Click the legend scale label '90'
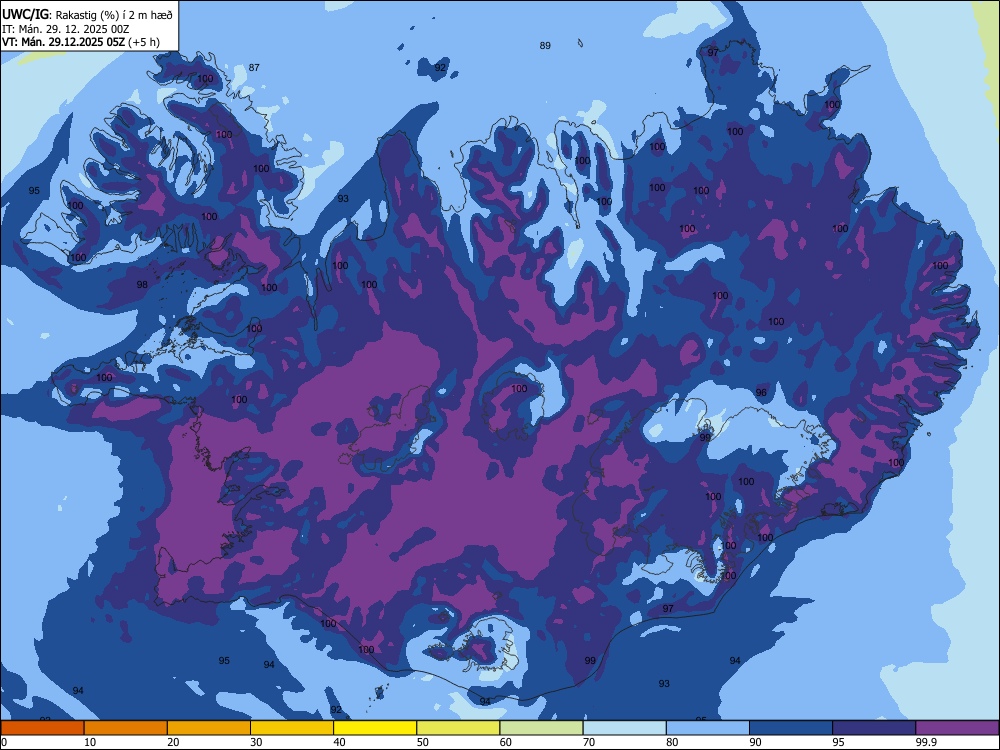This screenshot has width=1000, height=750. (756, 742)
